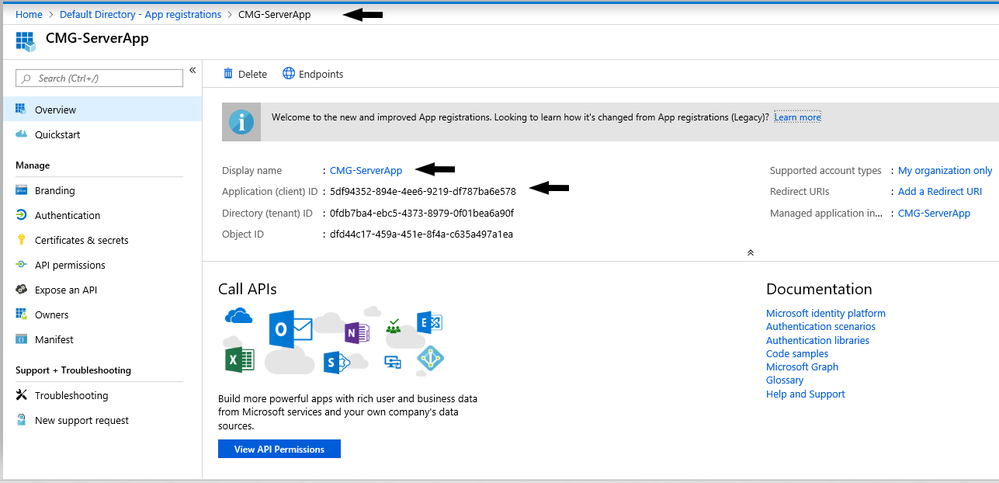Click the blue info icon in banner
Image resolution: width=999 pixels, height=483 pixels.
(241, 121)
